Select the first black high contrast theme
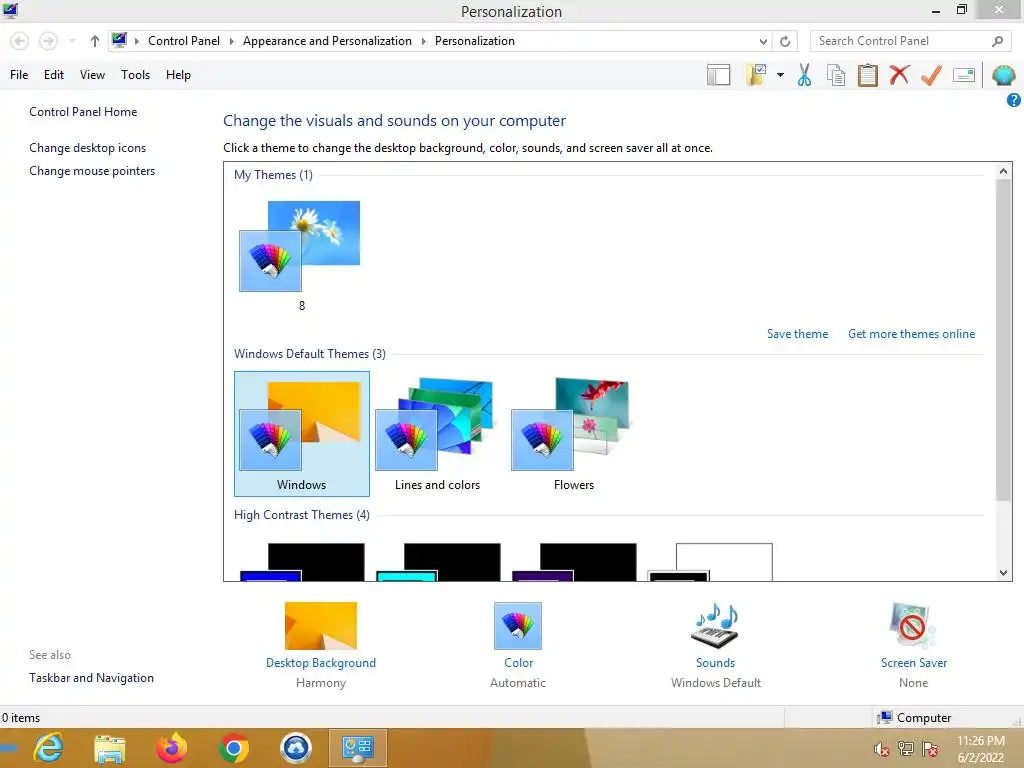 (x=302, y=562)
